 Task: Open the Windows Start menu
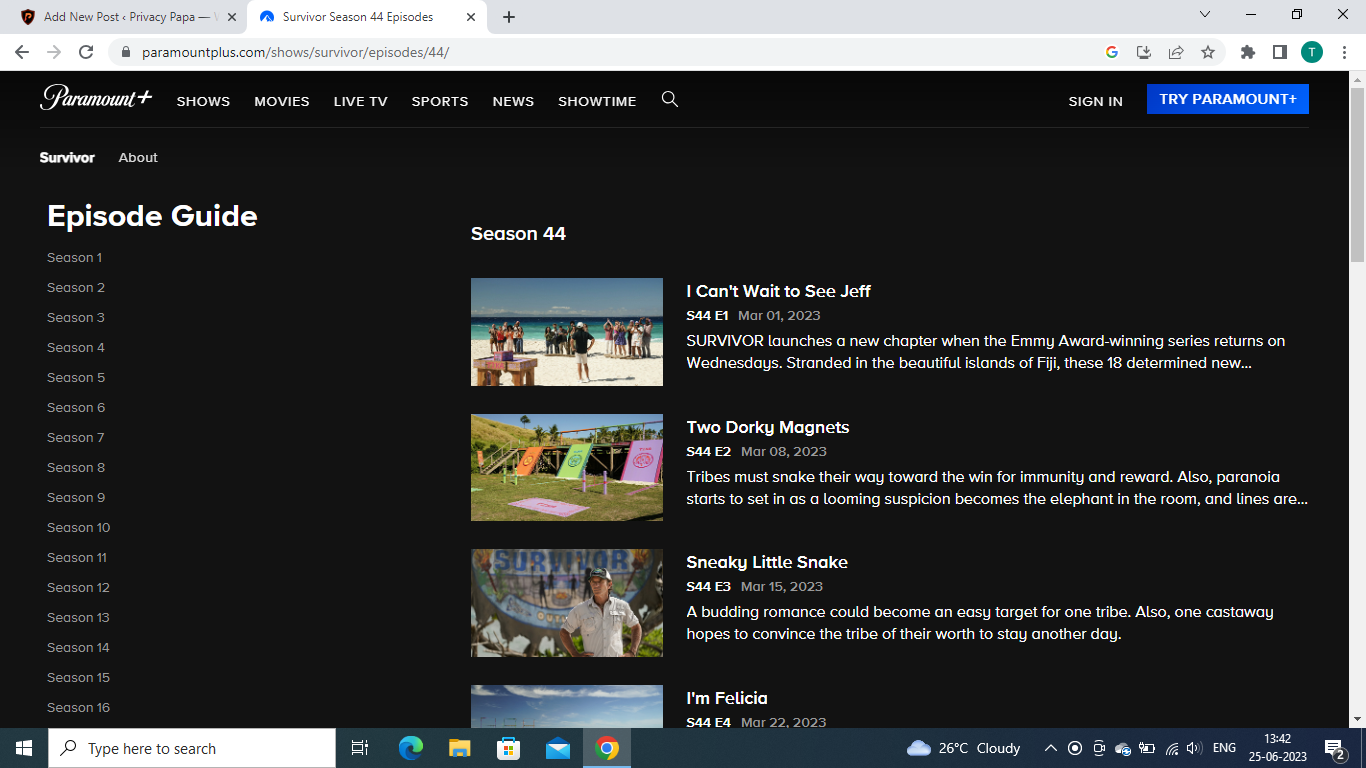24,748
